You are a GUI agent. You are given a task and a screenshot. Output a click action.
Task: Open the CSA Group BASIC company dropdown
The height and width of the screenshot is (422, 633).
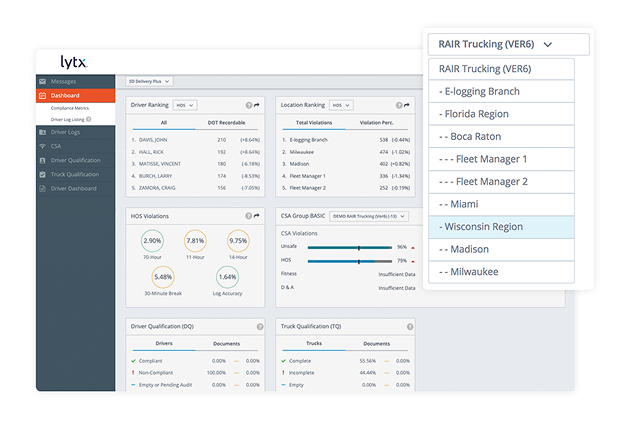(369, 216)
